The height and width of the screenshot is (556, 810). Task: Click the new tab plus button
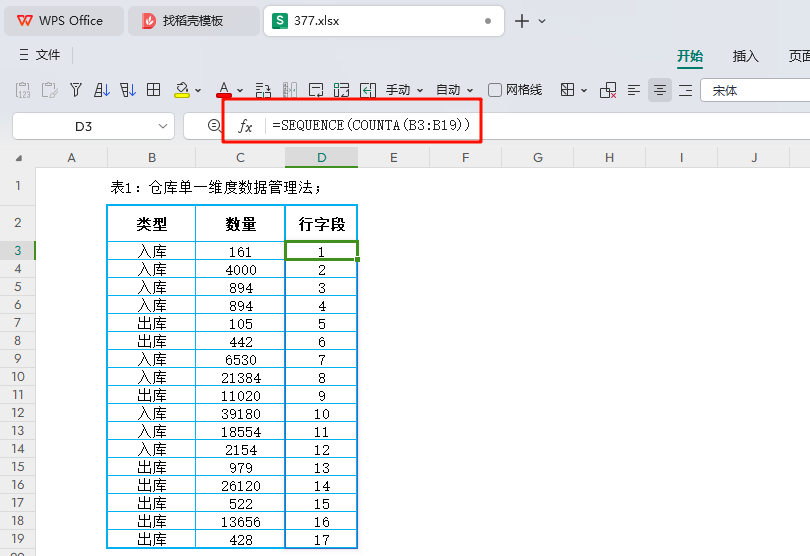tap(522, 21)
